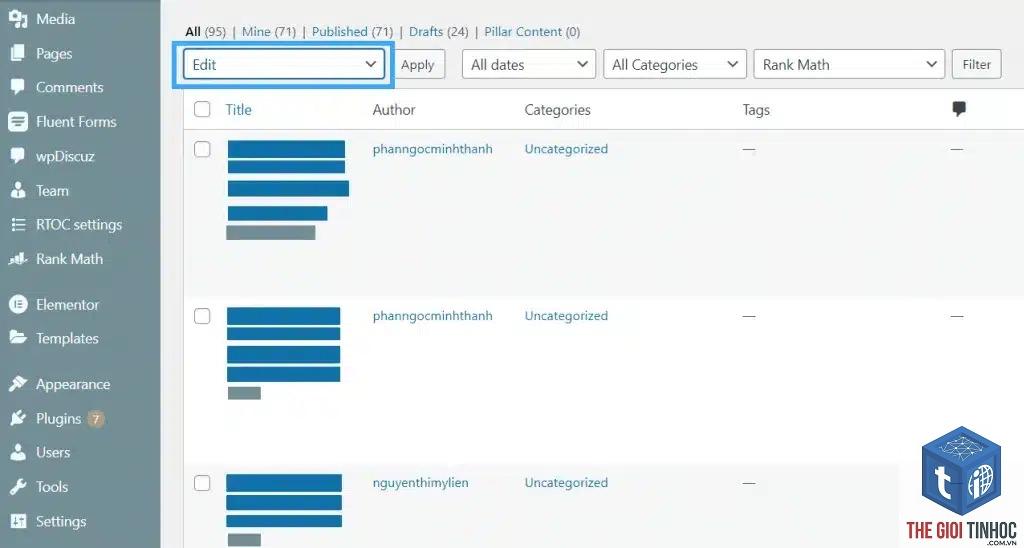Open the Pages menu item
This screenshot has width=1024, height=548.
[x=54, y=54]
